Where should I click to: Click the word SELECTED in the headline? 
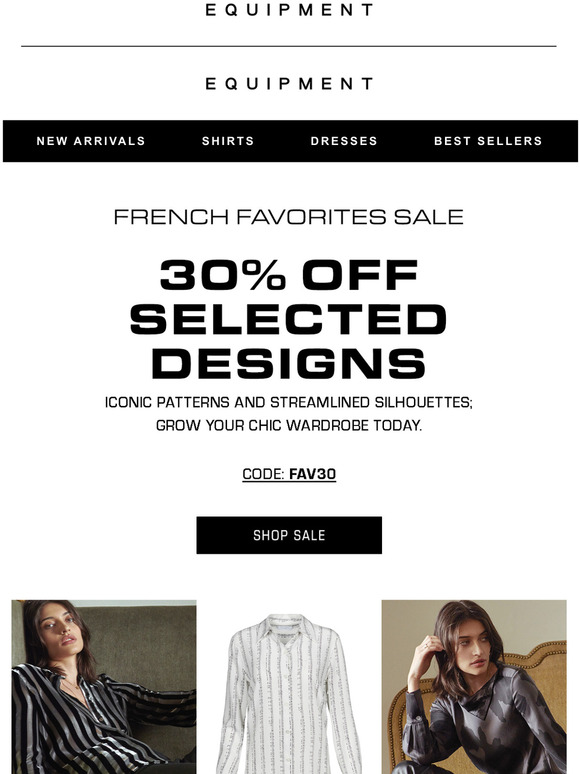click(x=289, y=319)
